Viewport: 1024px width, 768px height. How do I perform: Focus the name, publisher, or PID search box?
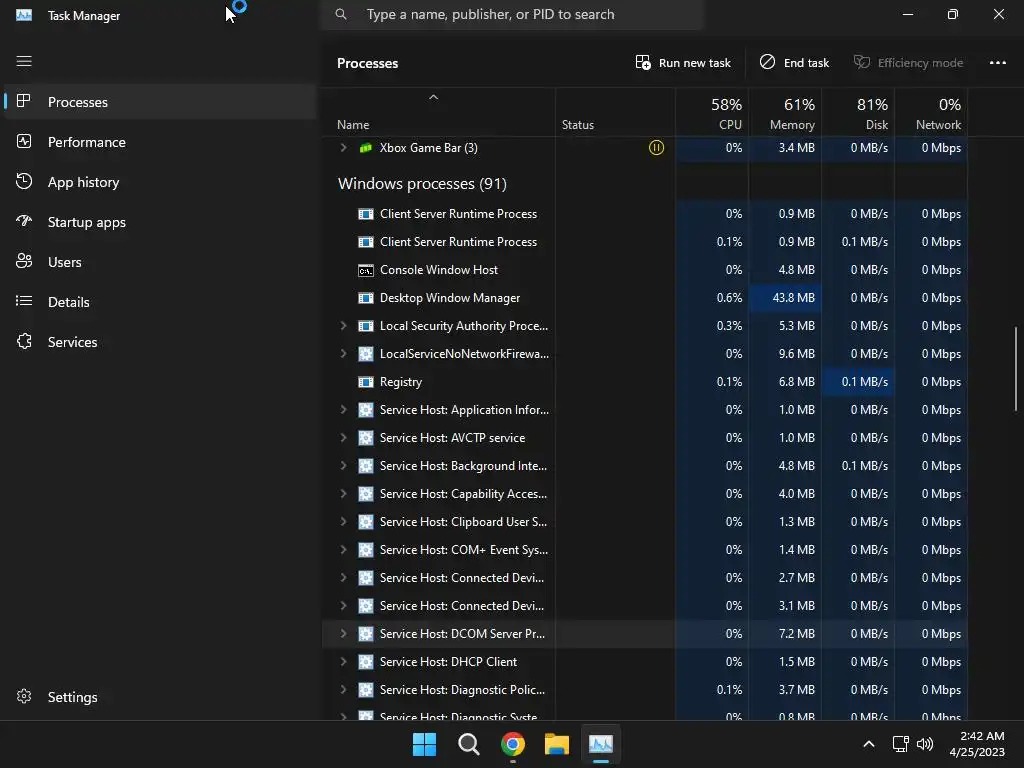pyautogui.click(x=512, y=14)
